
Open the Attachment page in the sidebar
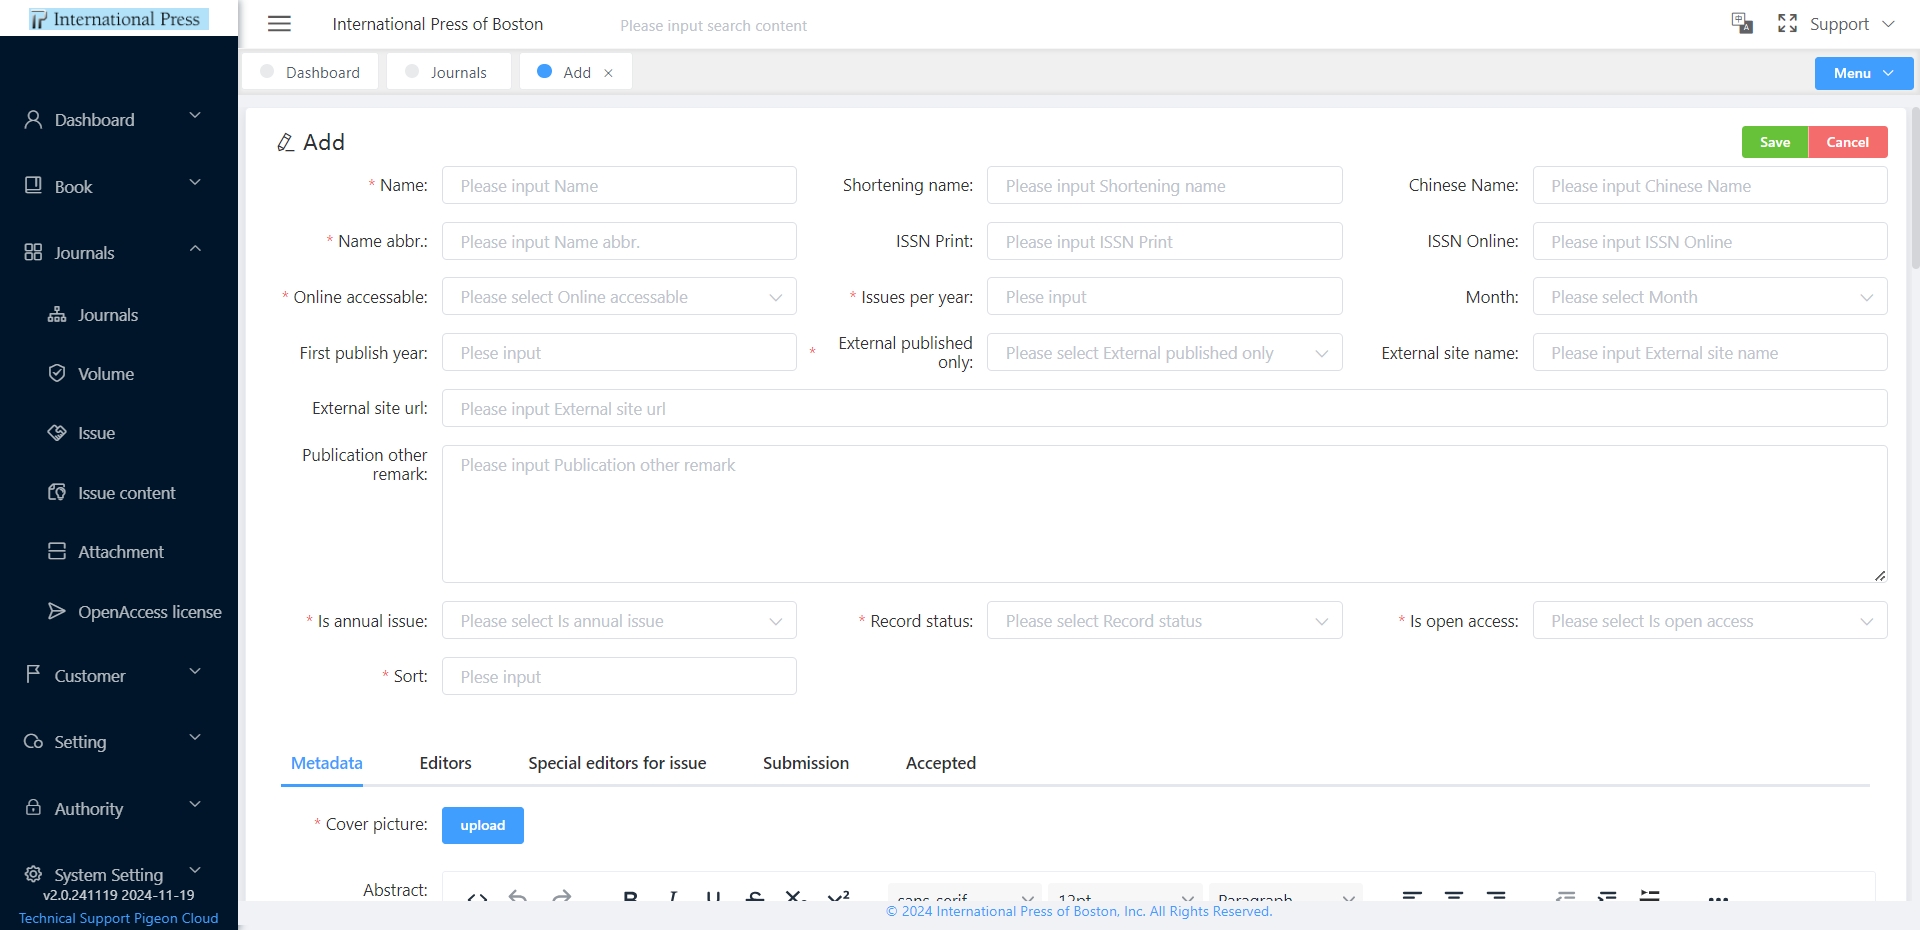(120, 552)
